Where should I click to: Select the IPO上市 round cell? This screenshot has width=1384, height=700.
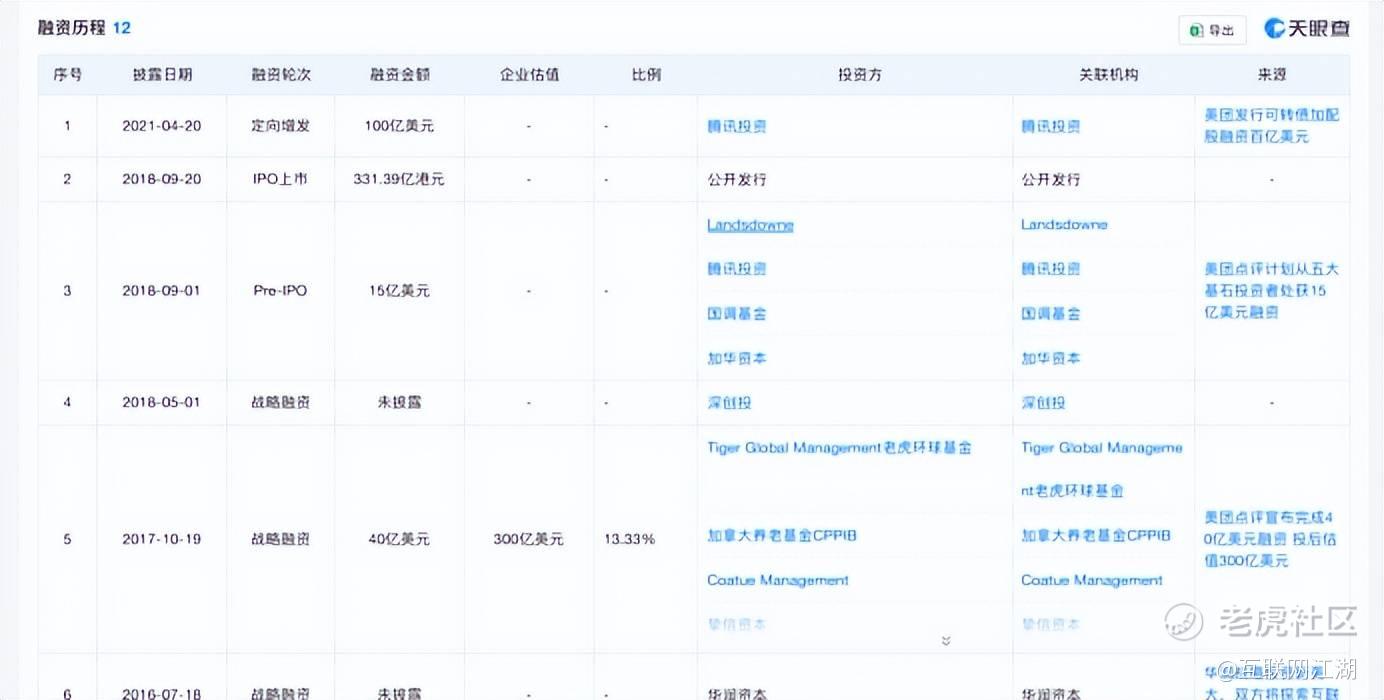coord(281,179)
